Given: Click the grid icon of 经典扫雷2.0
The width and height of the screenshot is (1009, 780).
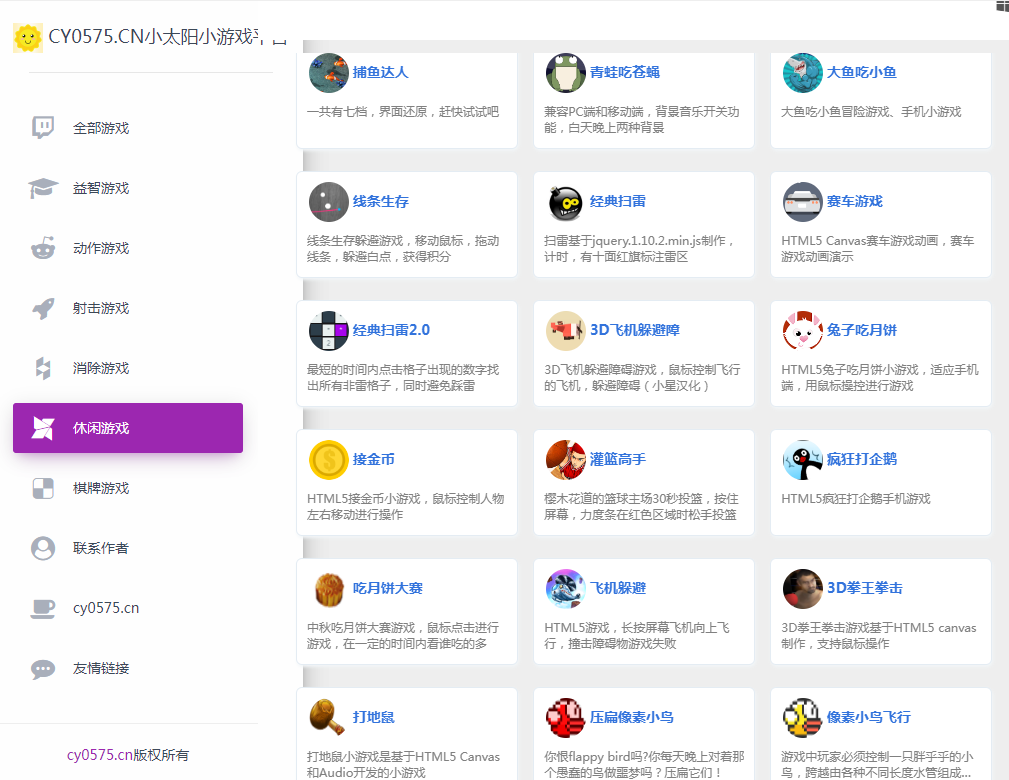Looking at the screenshot, I should click(329, 331).
